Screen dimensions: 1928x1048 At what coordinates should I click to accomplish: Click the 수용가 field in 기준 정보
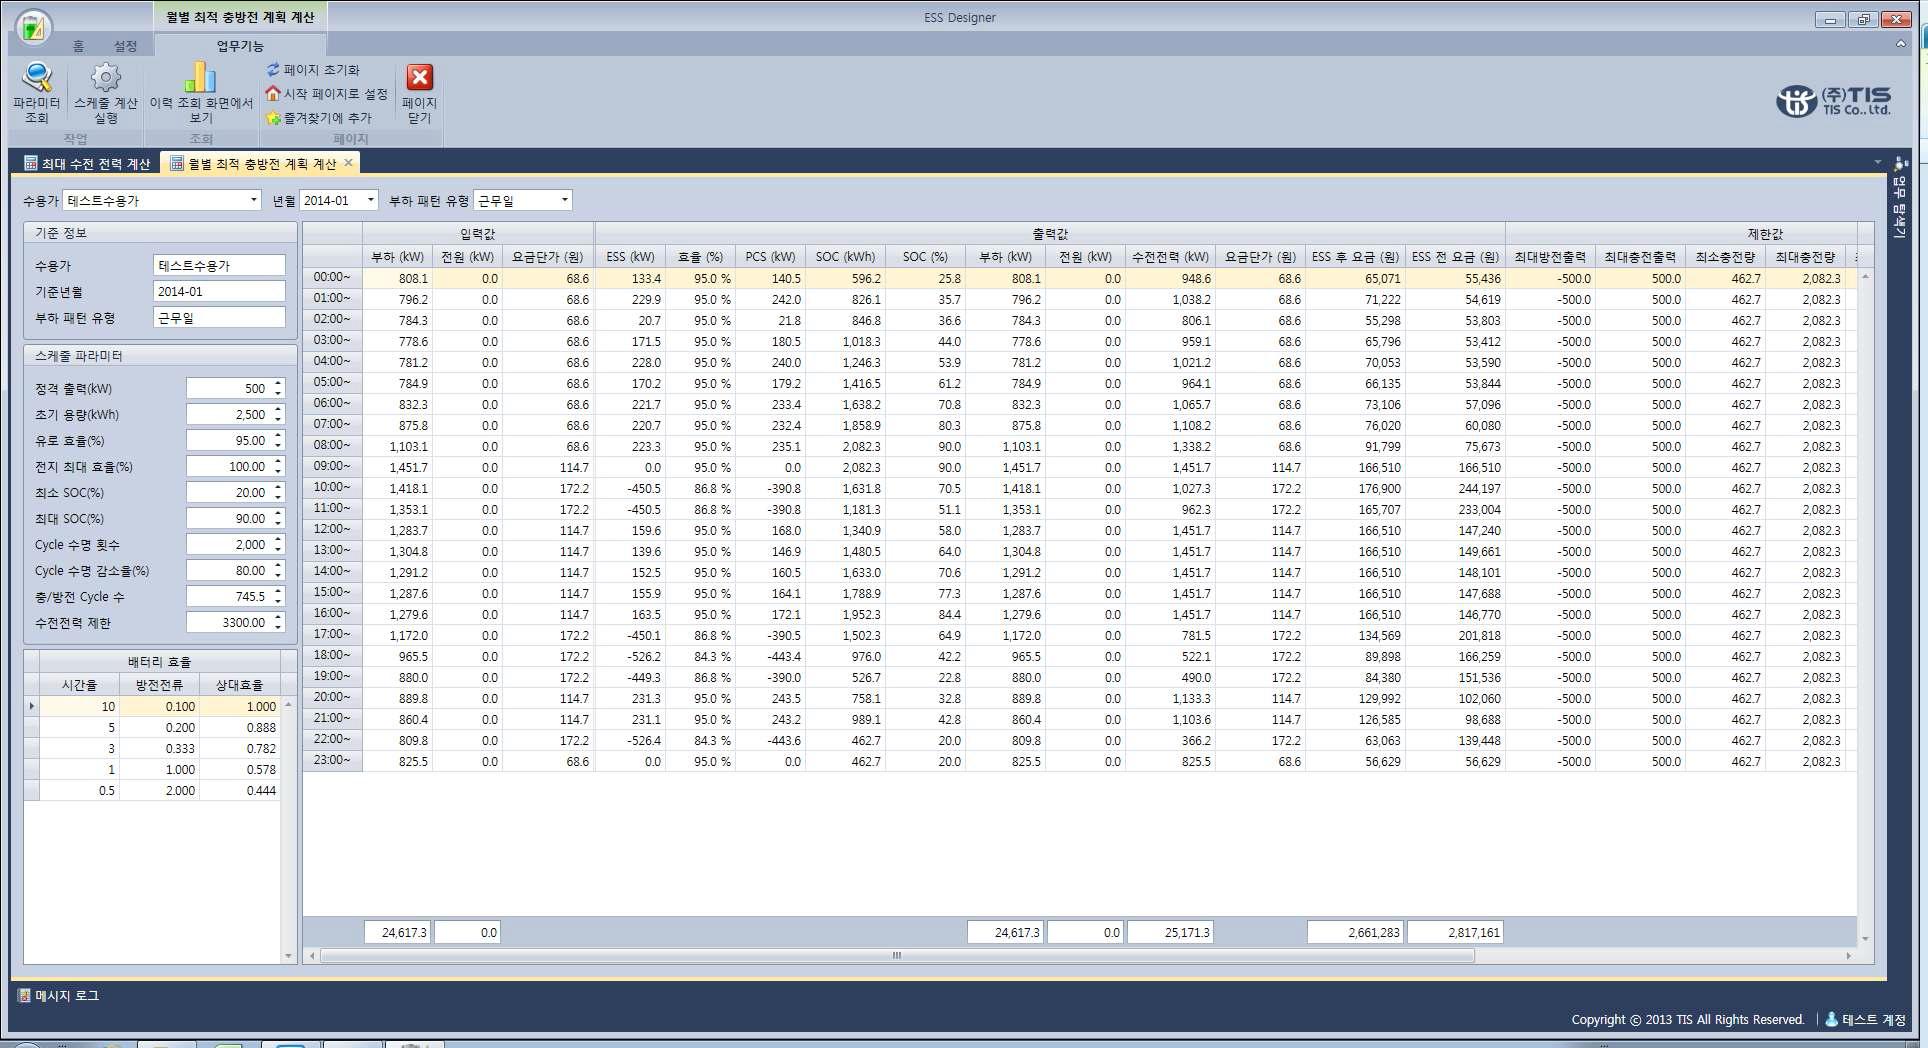pyautogui.click(x=219, y=265)
